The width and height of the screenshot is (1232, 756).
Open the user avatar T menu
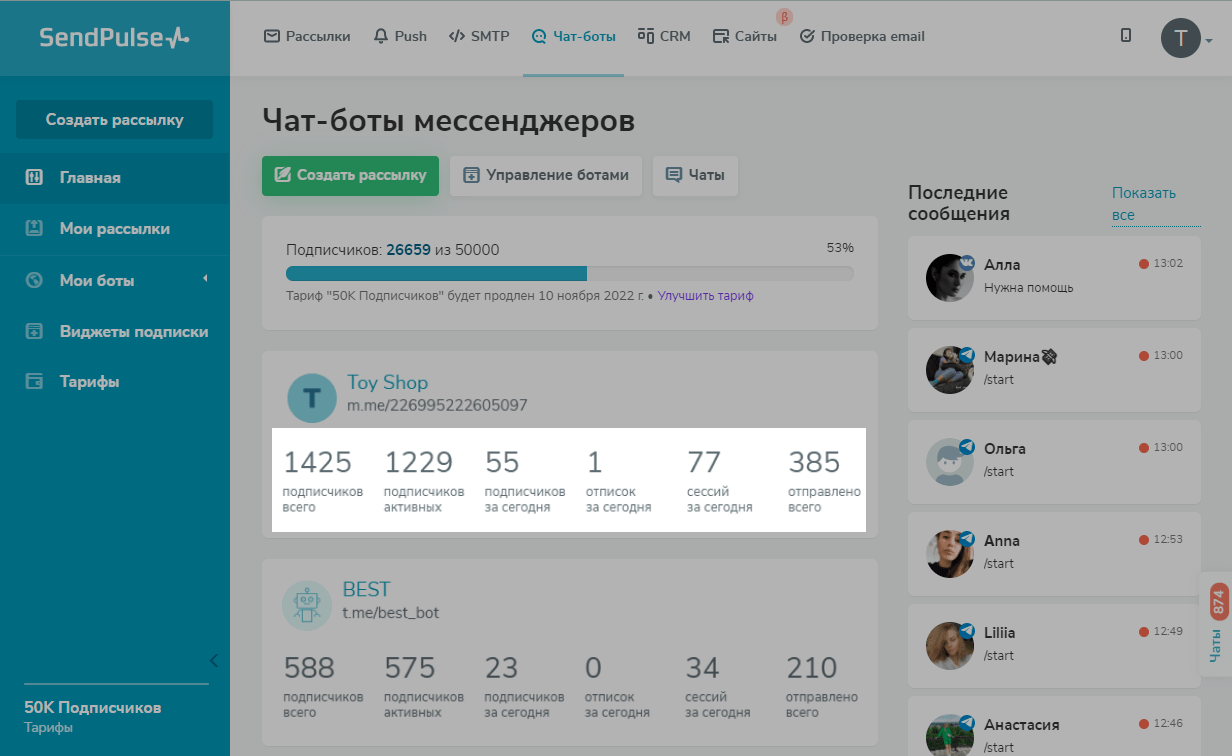tap(1186, 38)
